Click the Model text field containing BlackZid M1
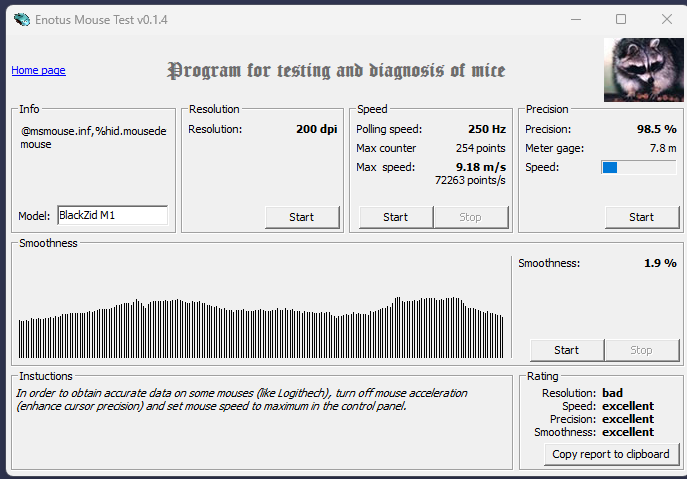This screenshot has width=687, height=479. tap(112, 215)
